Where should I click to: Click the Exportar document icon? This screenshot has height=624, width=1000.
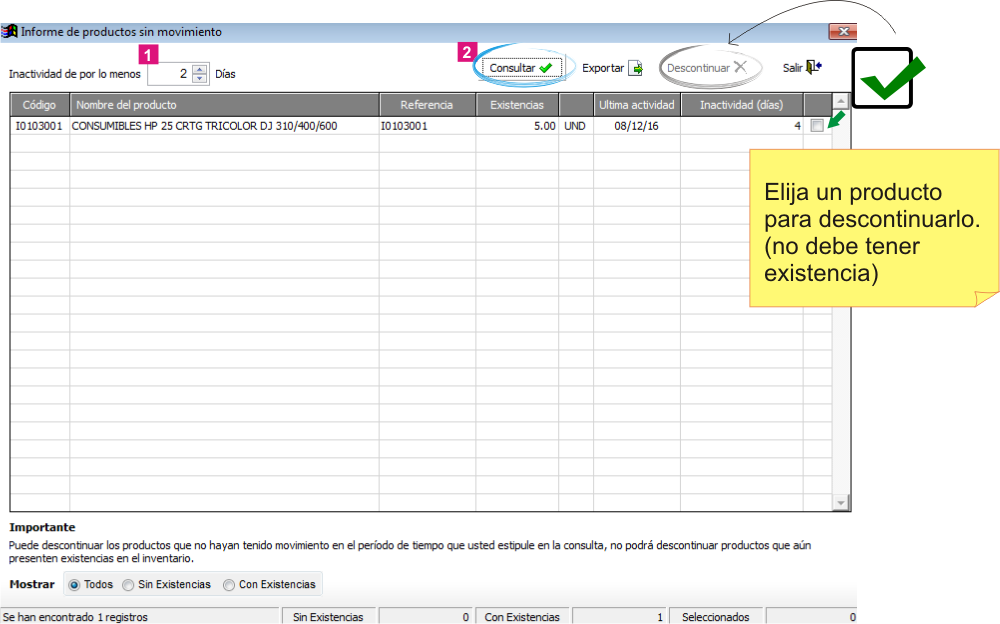click(x=636, y=68)
